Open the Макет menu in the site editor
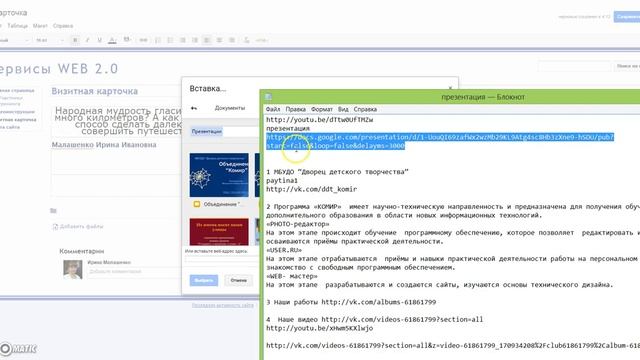Image resolution: width=640 pixels, height=360 pixels. pyautogui.click(x=40, y=26)
